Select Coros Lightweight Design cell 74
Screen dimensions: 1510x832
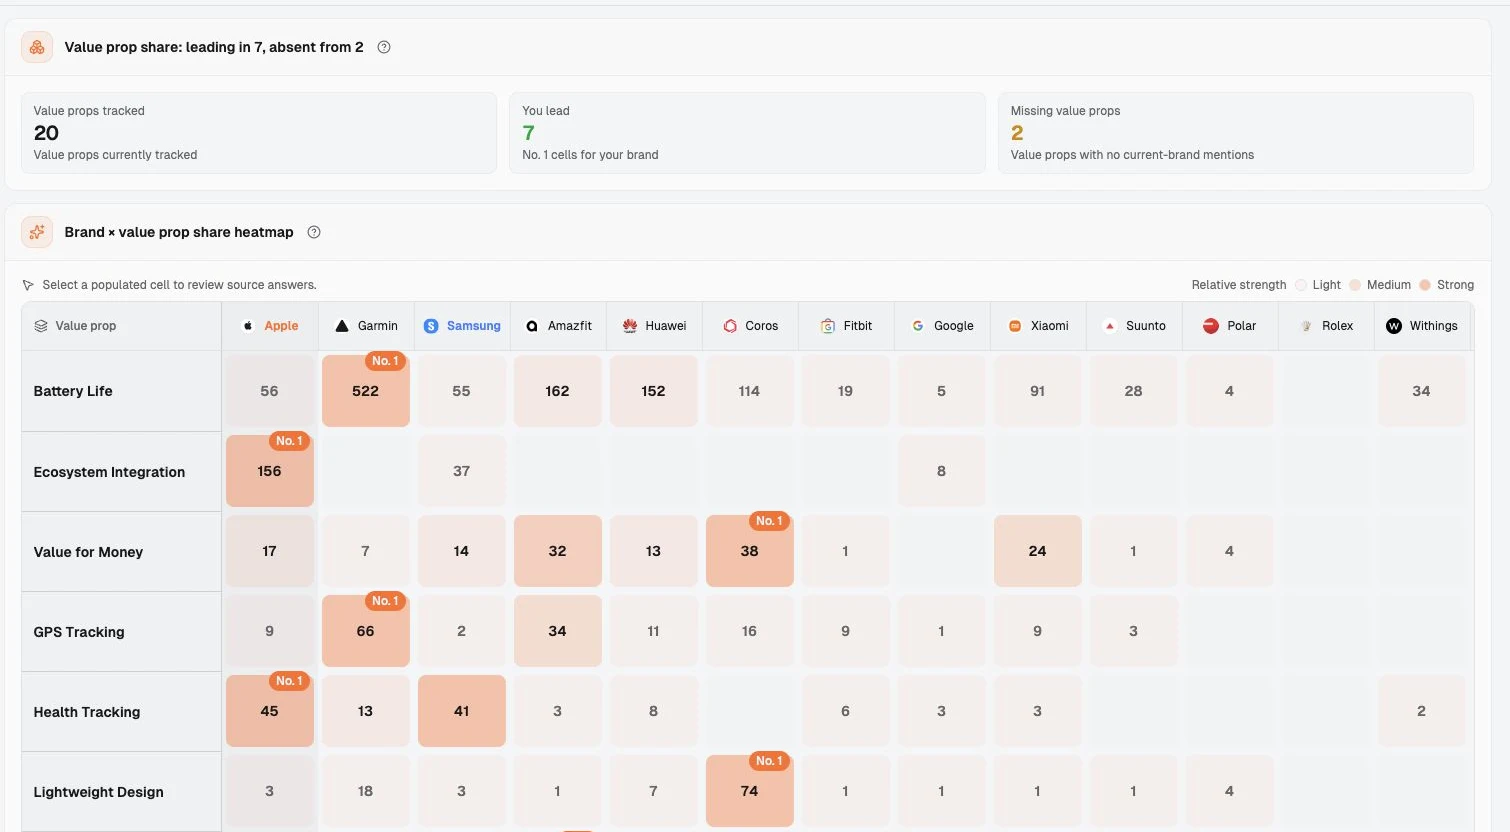tap(750, 791)
